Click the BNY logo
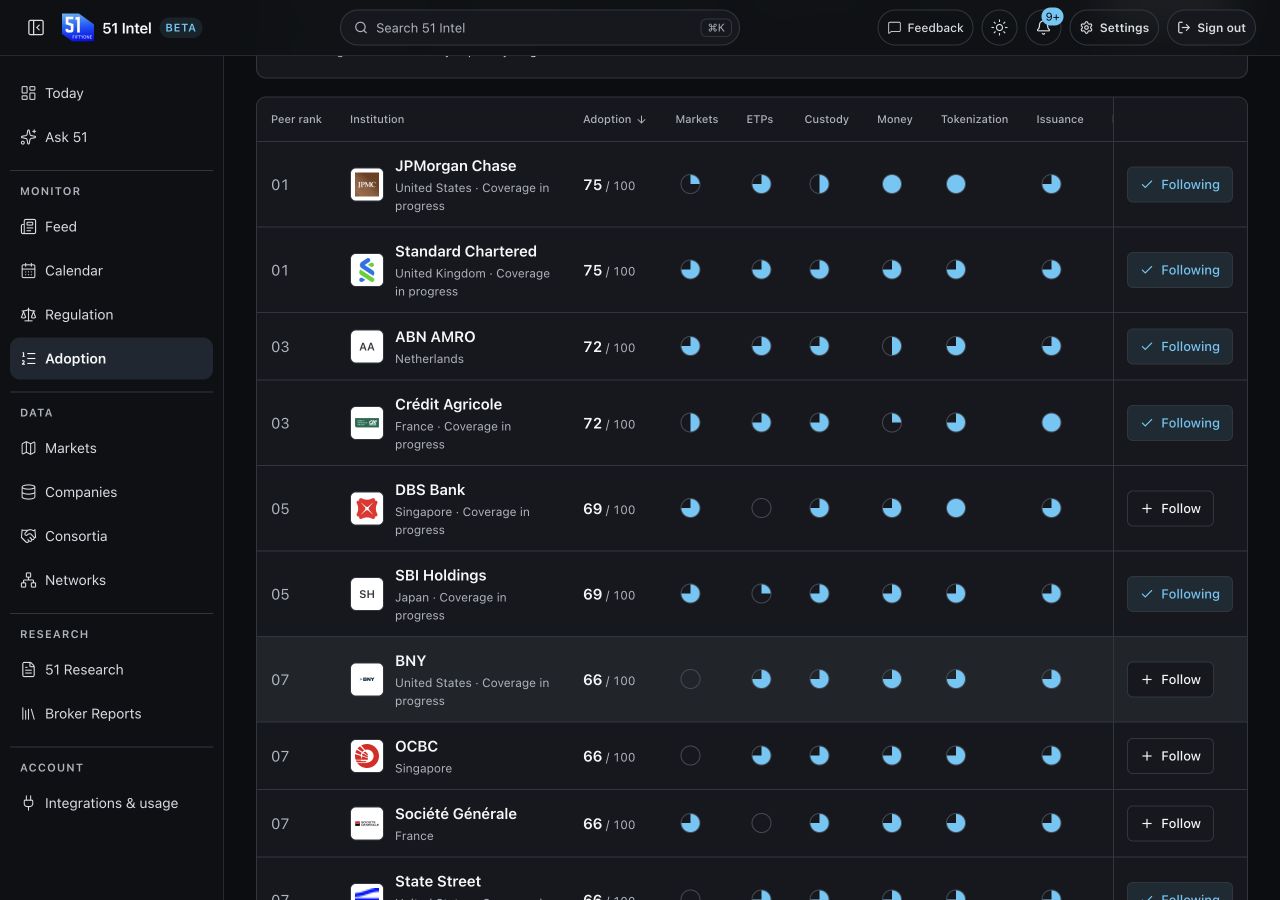Screen dimensions: 1280x900 pyautogui.click(x=367, y=680)
